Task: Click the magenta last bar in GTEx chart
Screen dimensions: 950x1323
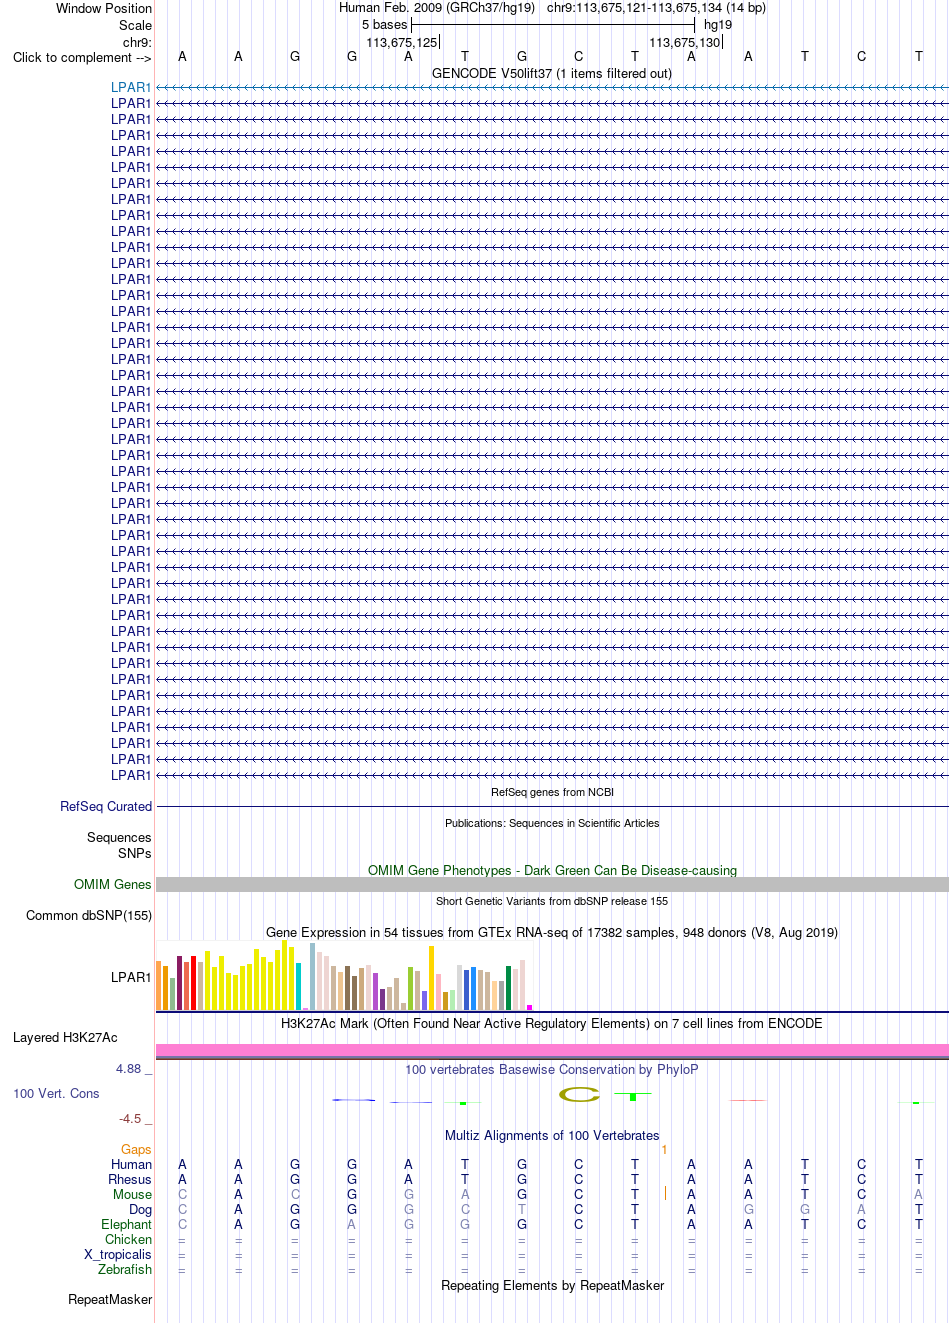Action: (529, 1007)
